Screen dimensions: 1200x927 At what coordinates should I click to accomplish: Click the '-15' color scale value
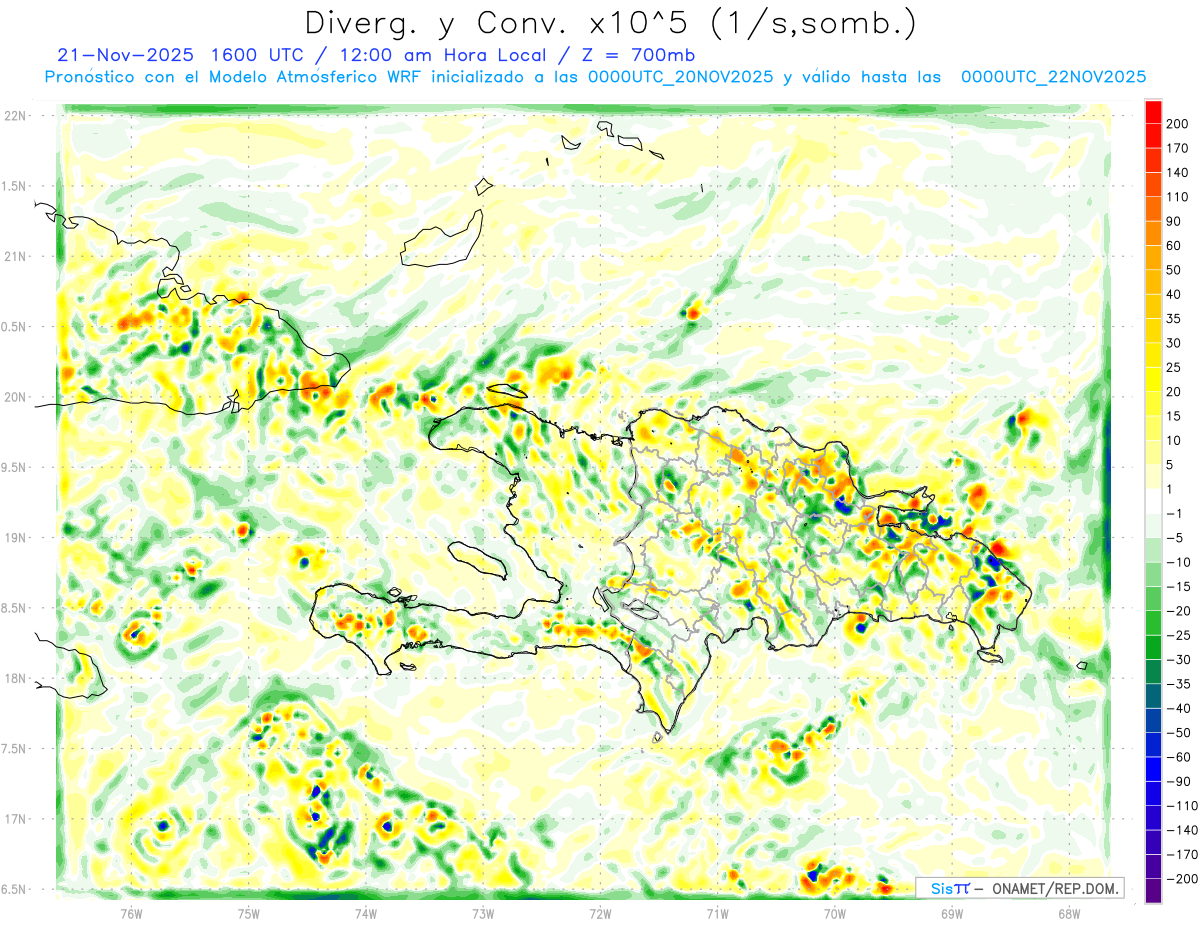(1177, 586)
